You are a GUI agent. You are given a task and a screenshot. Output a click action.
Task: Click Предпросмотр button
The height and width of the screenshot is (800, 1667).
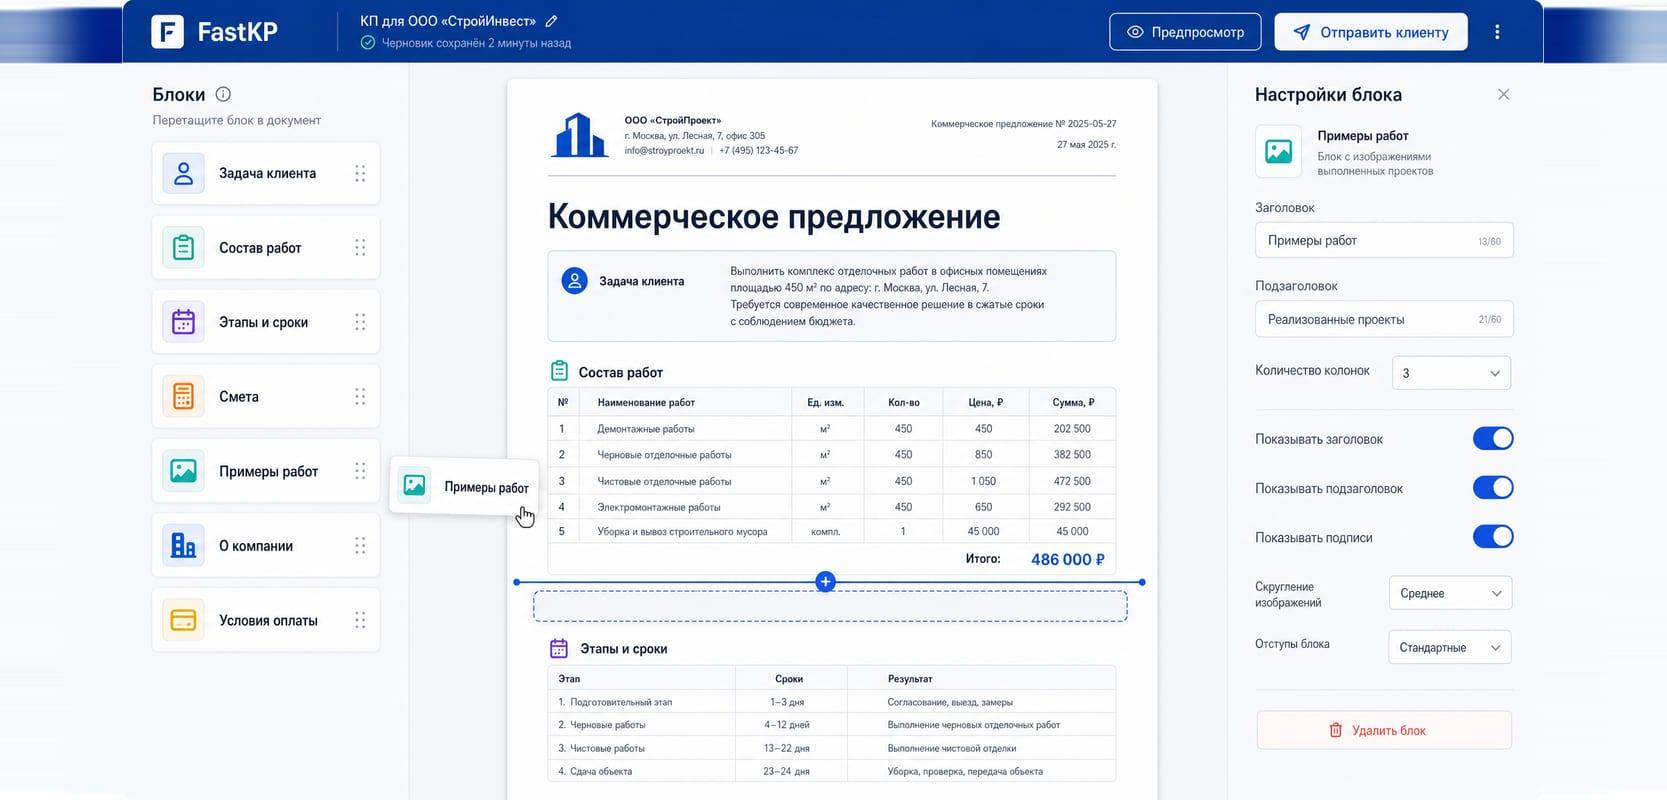coord(1185,32)
